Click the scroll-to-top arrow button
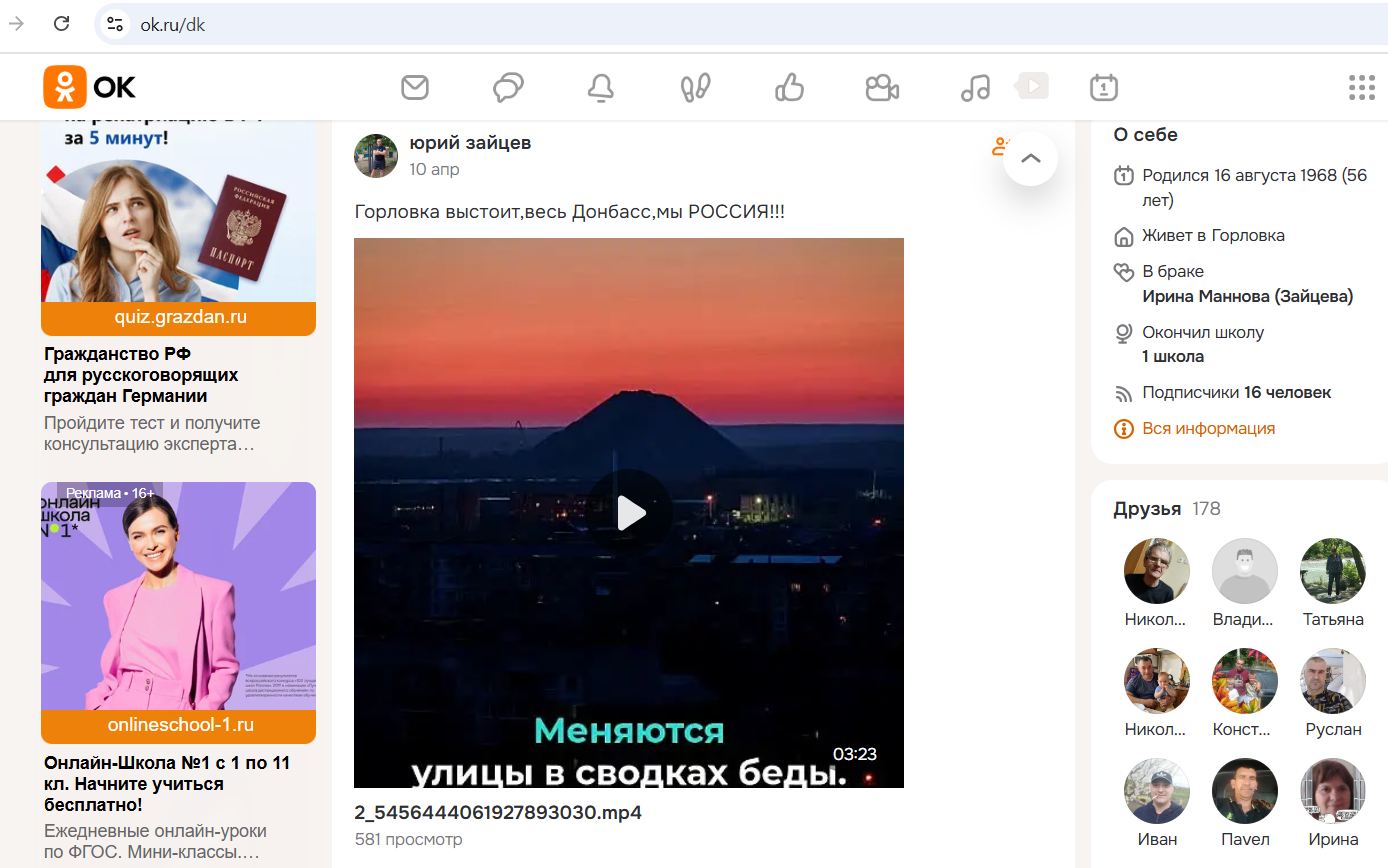 click(1031, 158)
